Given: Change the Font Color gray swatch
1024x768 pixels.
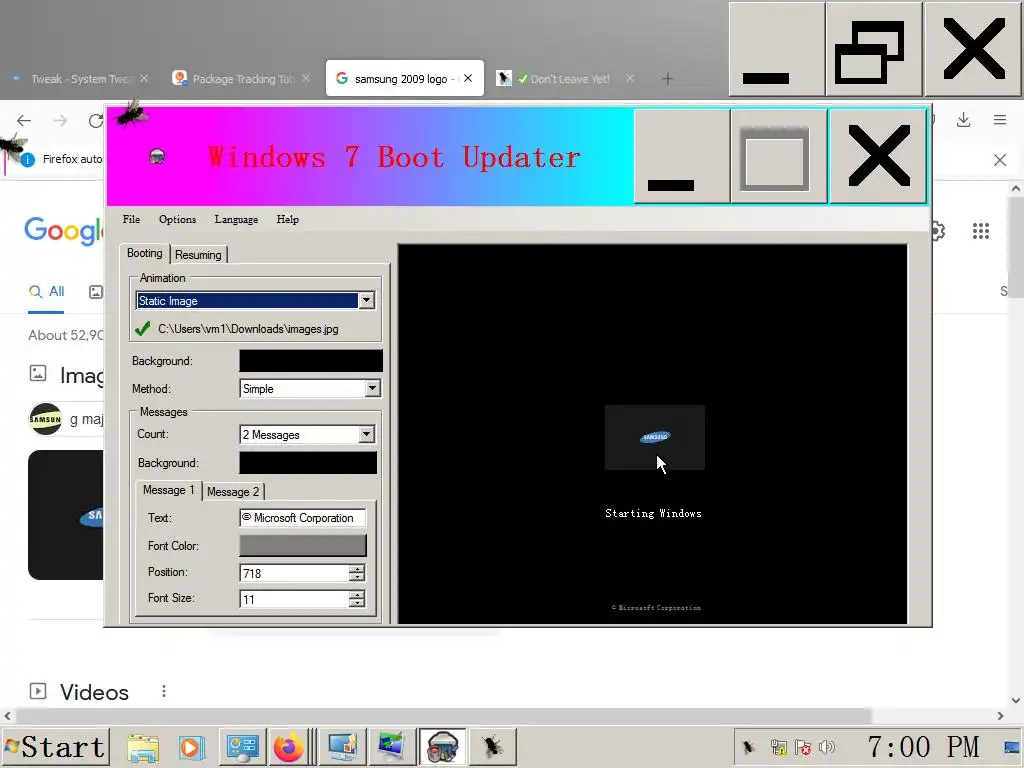Looking at the screenshot, I should pos(303,546).
